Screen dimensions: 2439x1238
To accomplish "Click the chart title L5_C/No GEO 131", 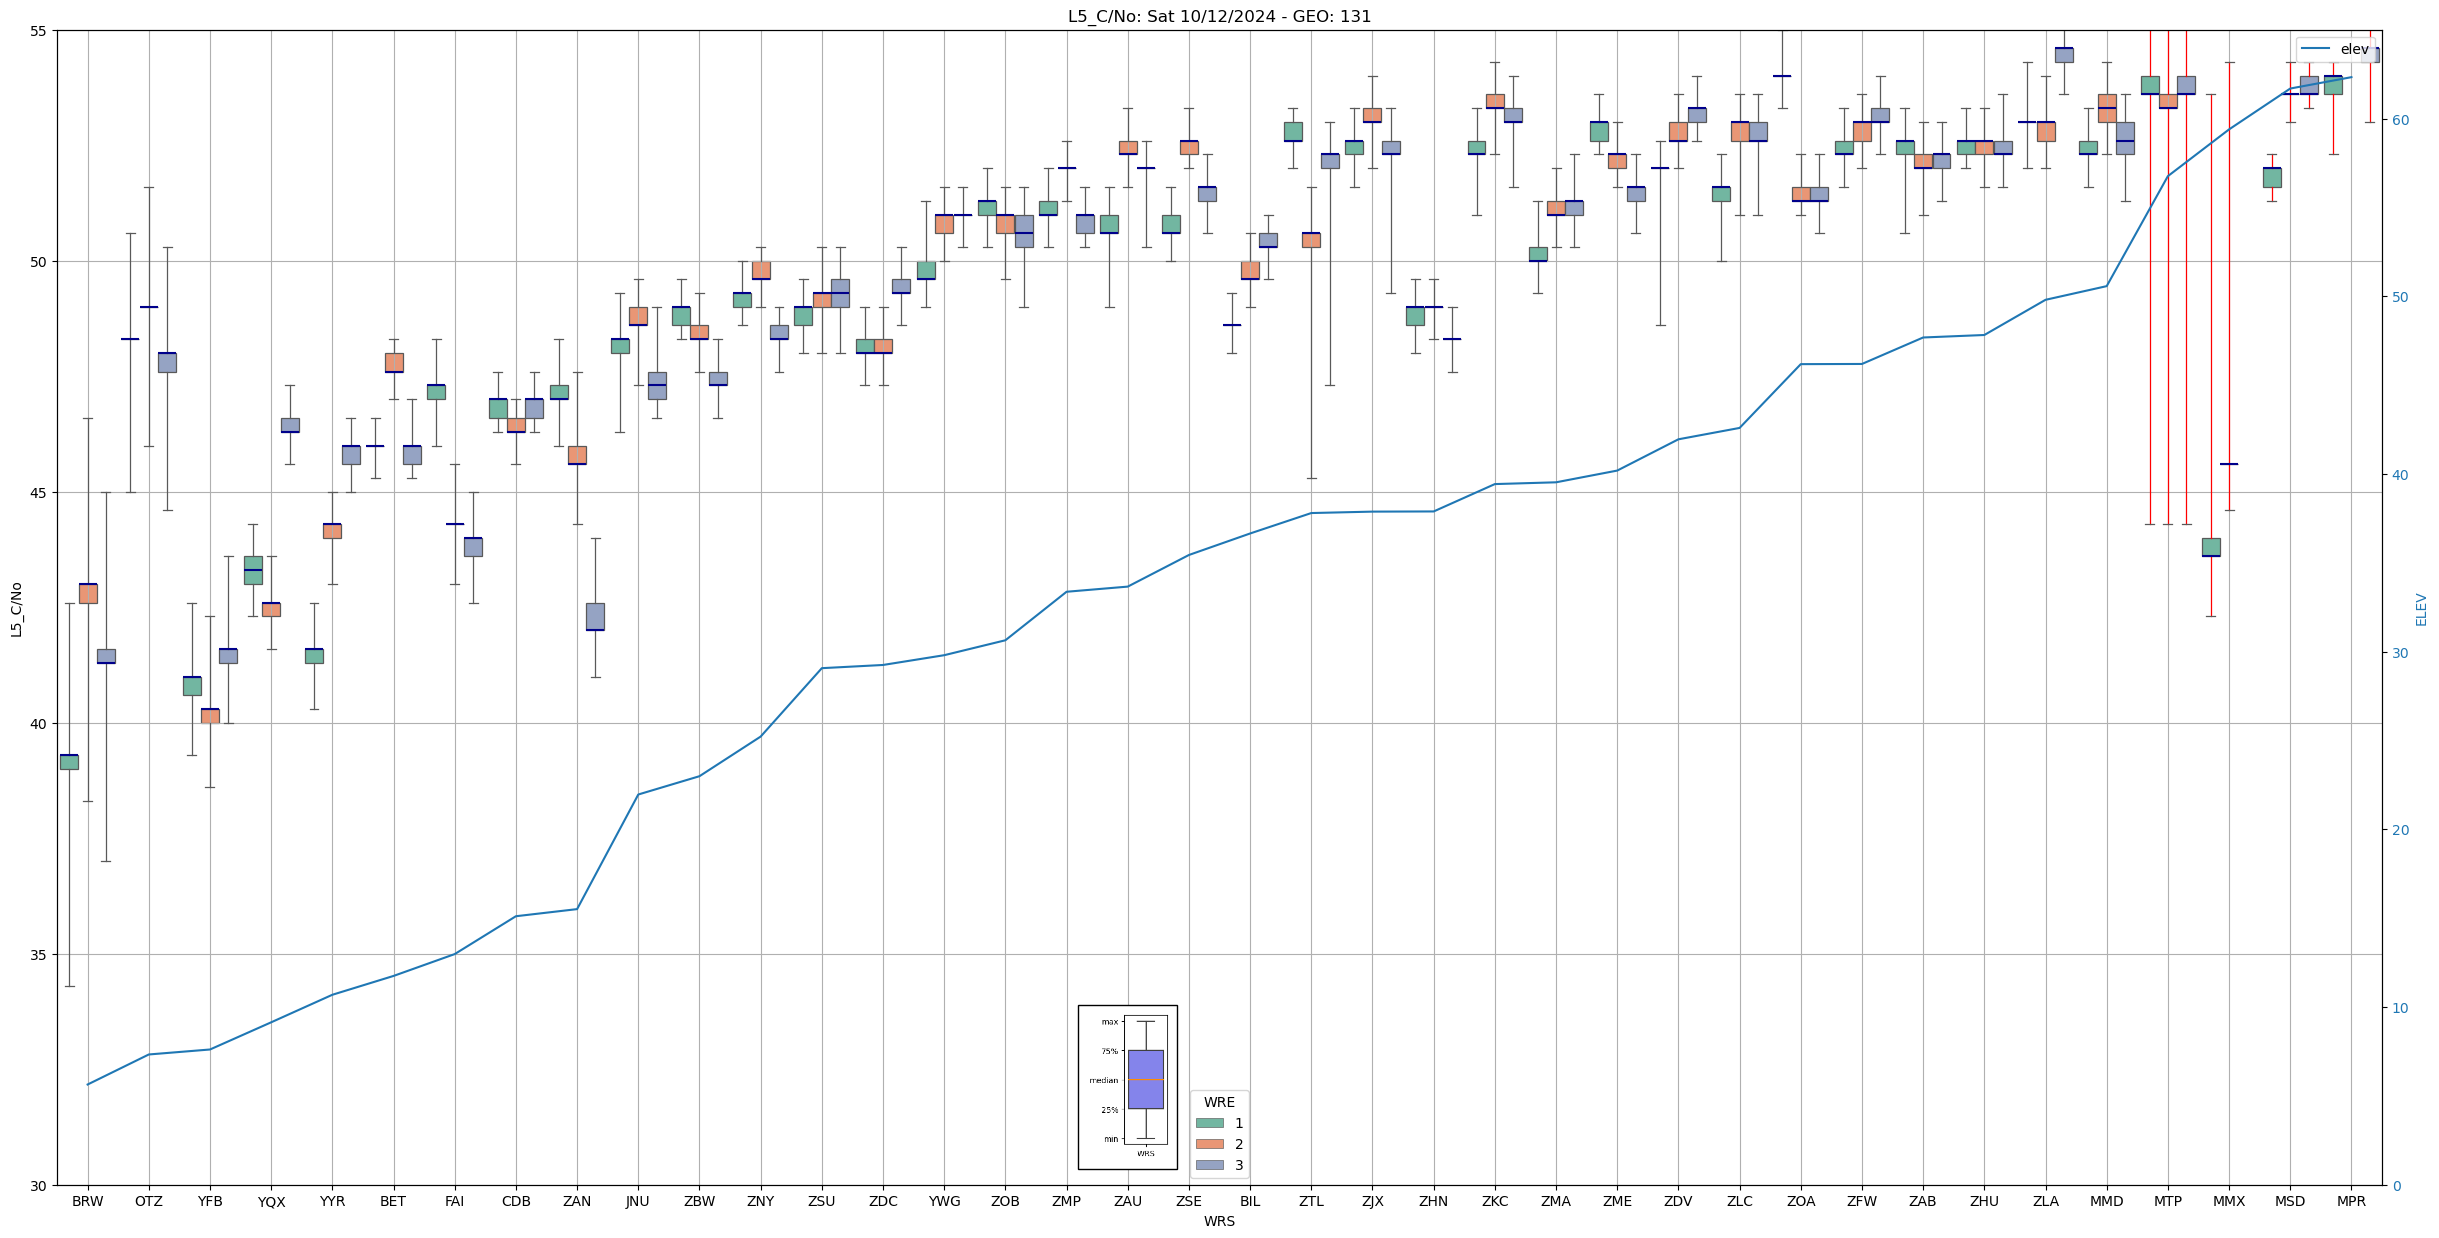I will pyautogui.click(x=1219, y=16).
